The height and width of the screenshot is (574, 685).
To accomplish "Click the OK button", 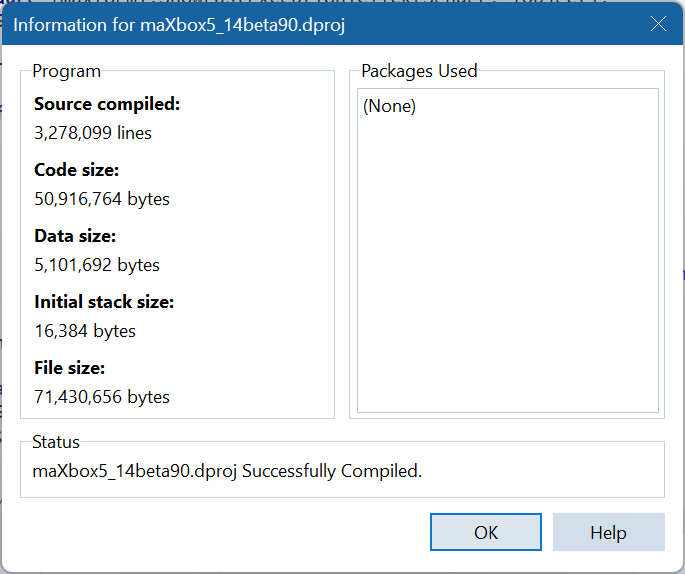I will click(486, 532).
